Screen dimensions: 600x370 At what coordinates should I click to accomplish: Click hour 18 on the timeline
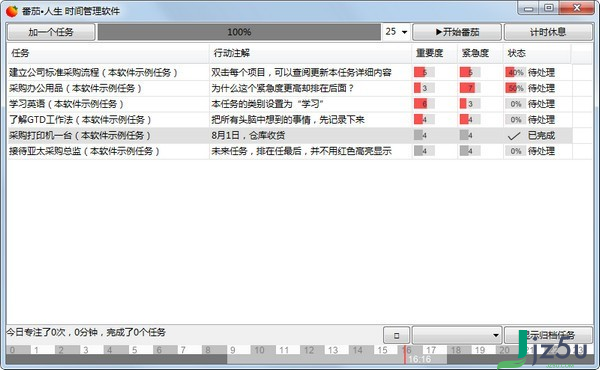tap(456, 350)
